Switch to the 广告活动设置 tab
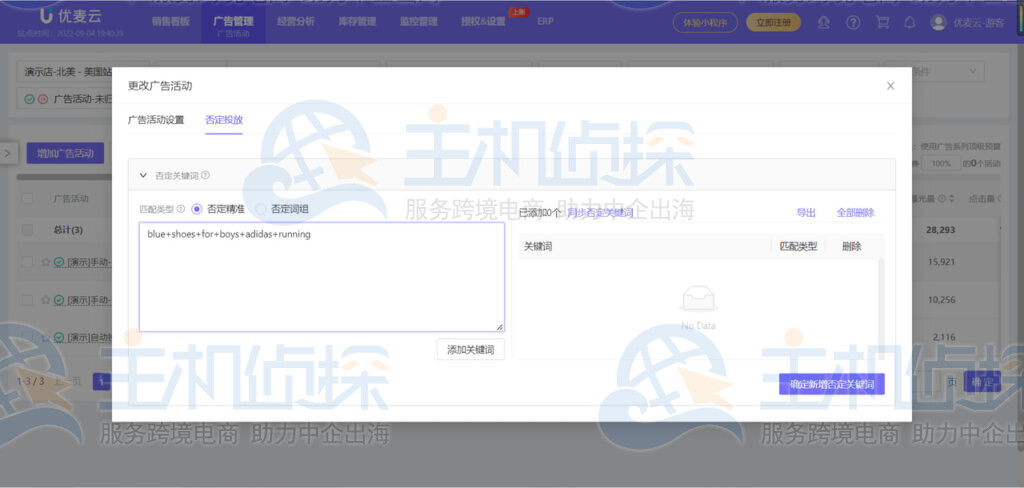Screen dimensions: 1024x488 (x=156, y=120)
